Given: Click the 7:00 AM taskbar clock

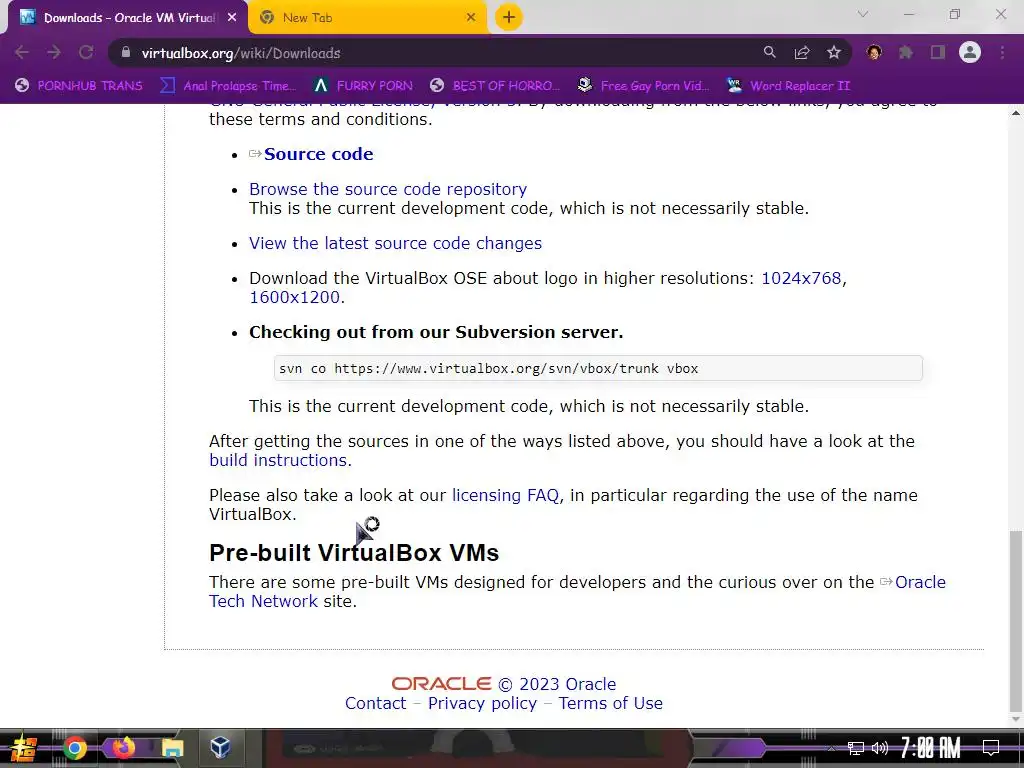Looking at the screenshot, I should tap(931, 748).
